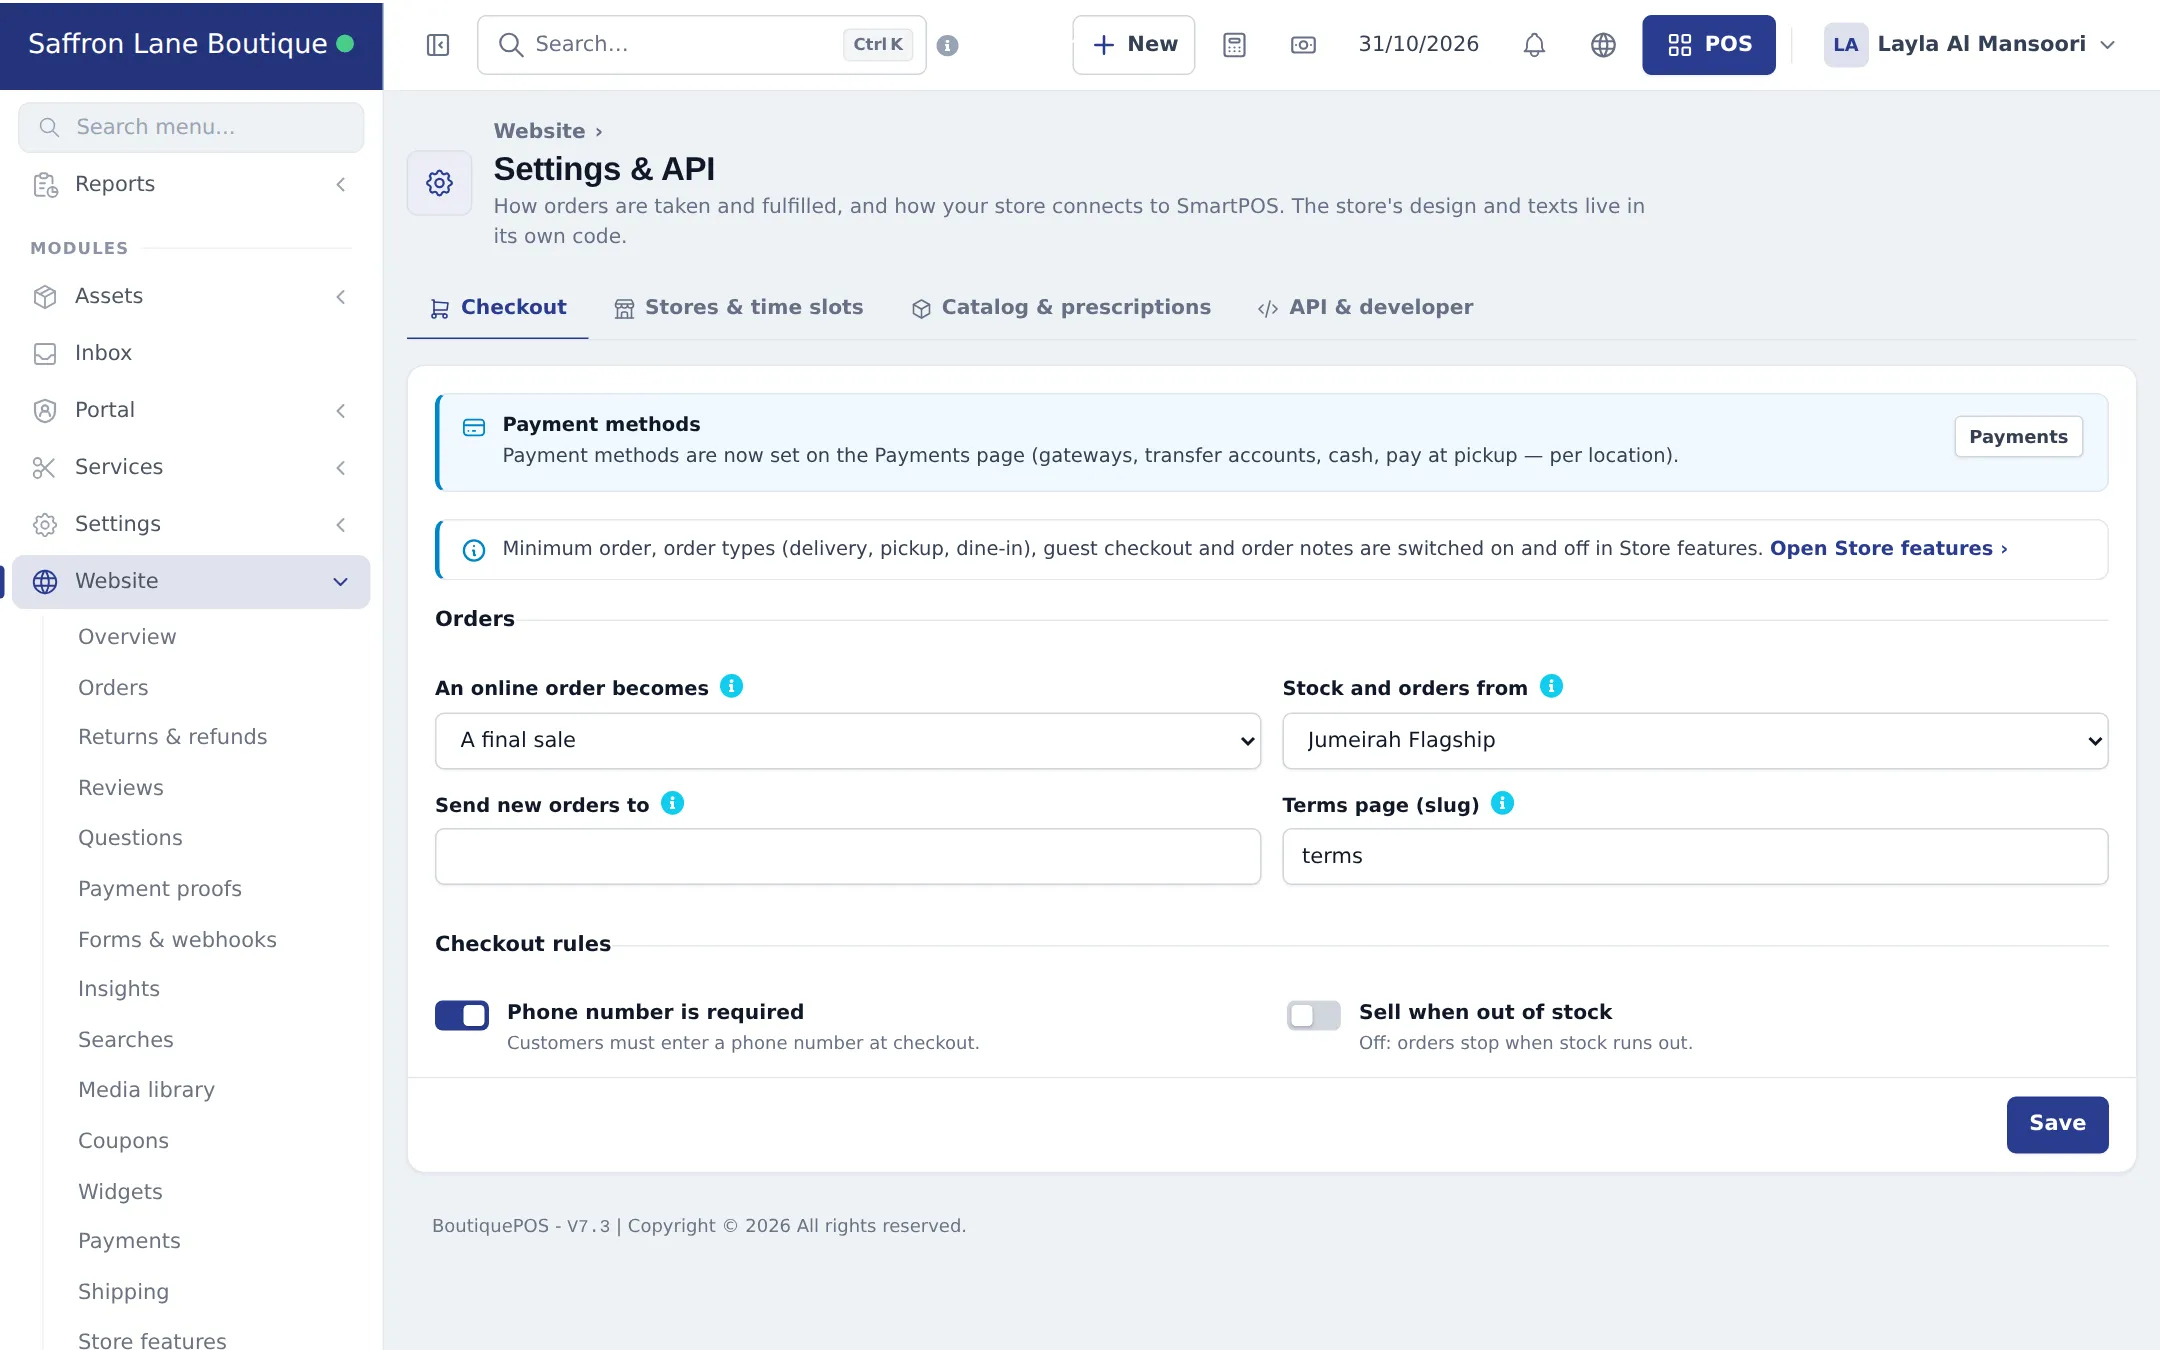
Task: Click the Reports sidebar icon
Action: (45, 185)
